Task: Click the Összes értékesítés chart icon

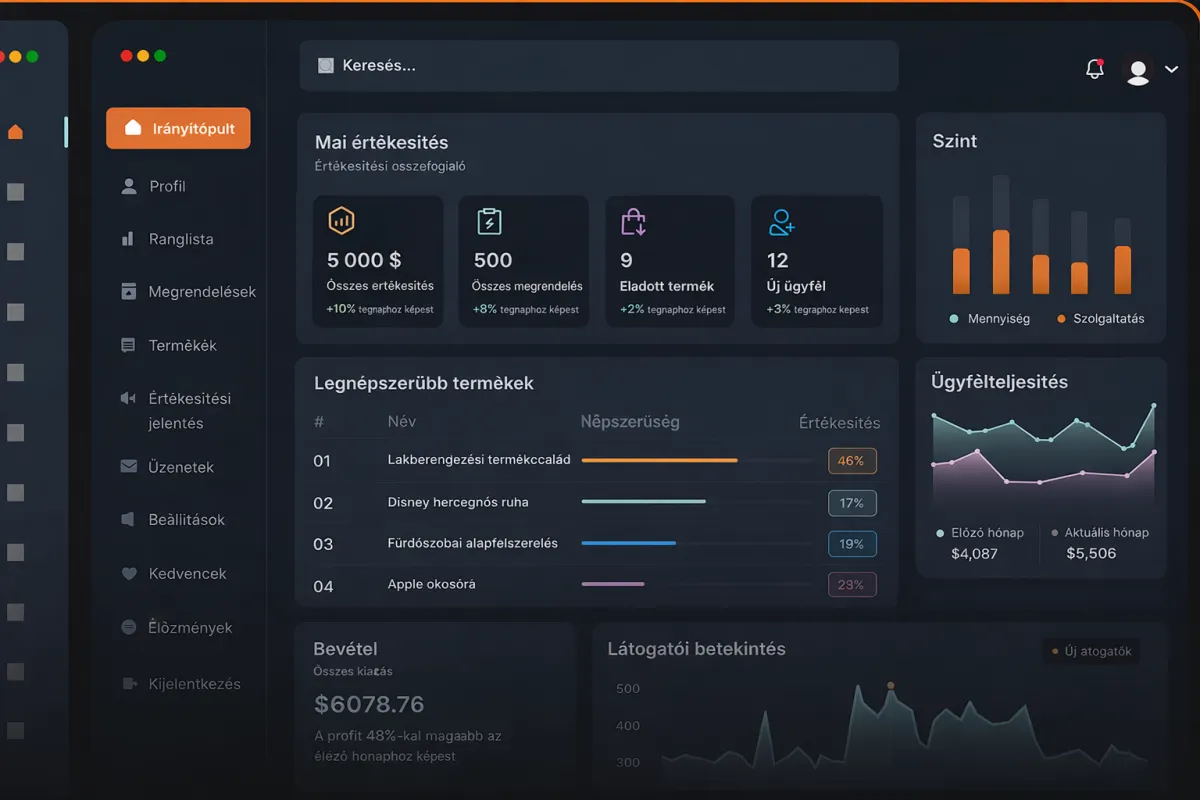Action: click(341, 220)
